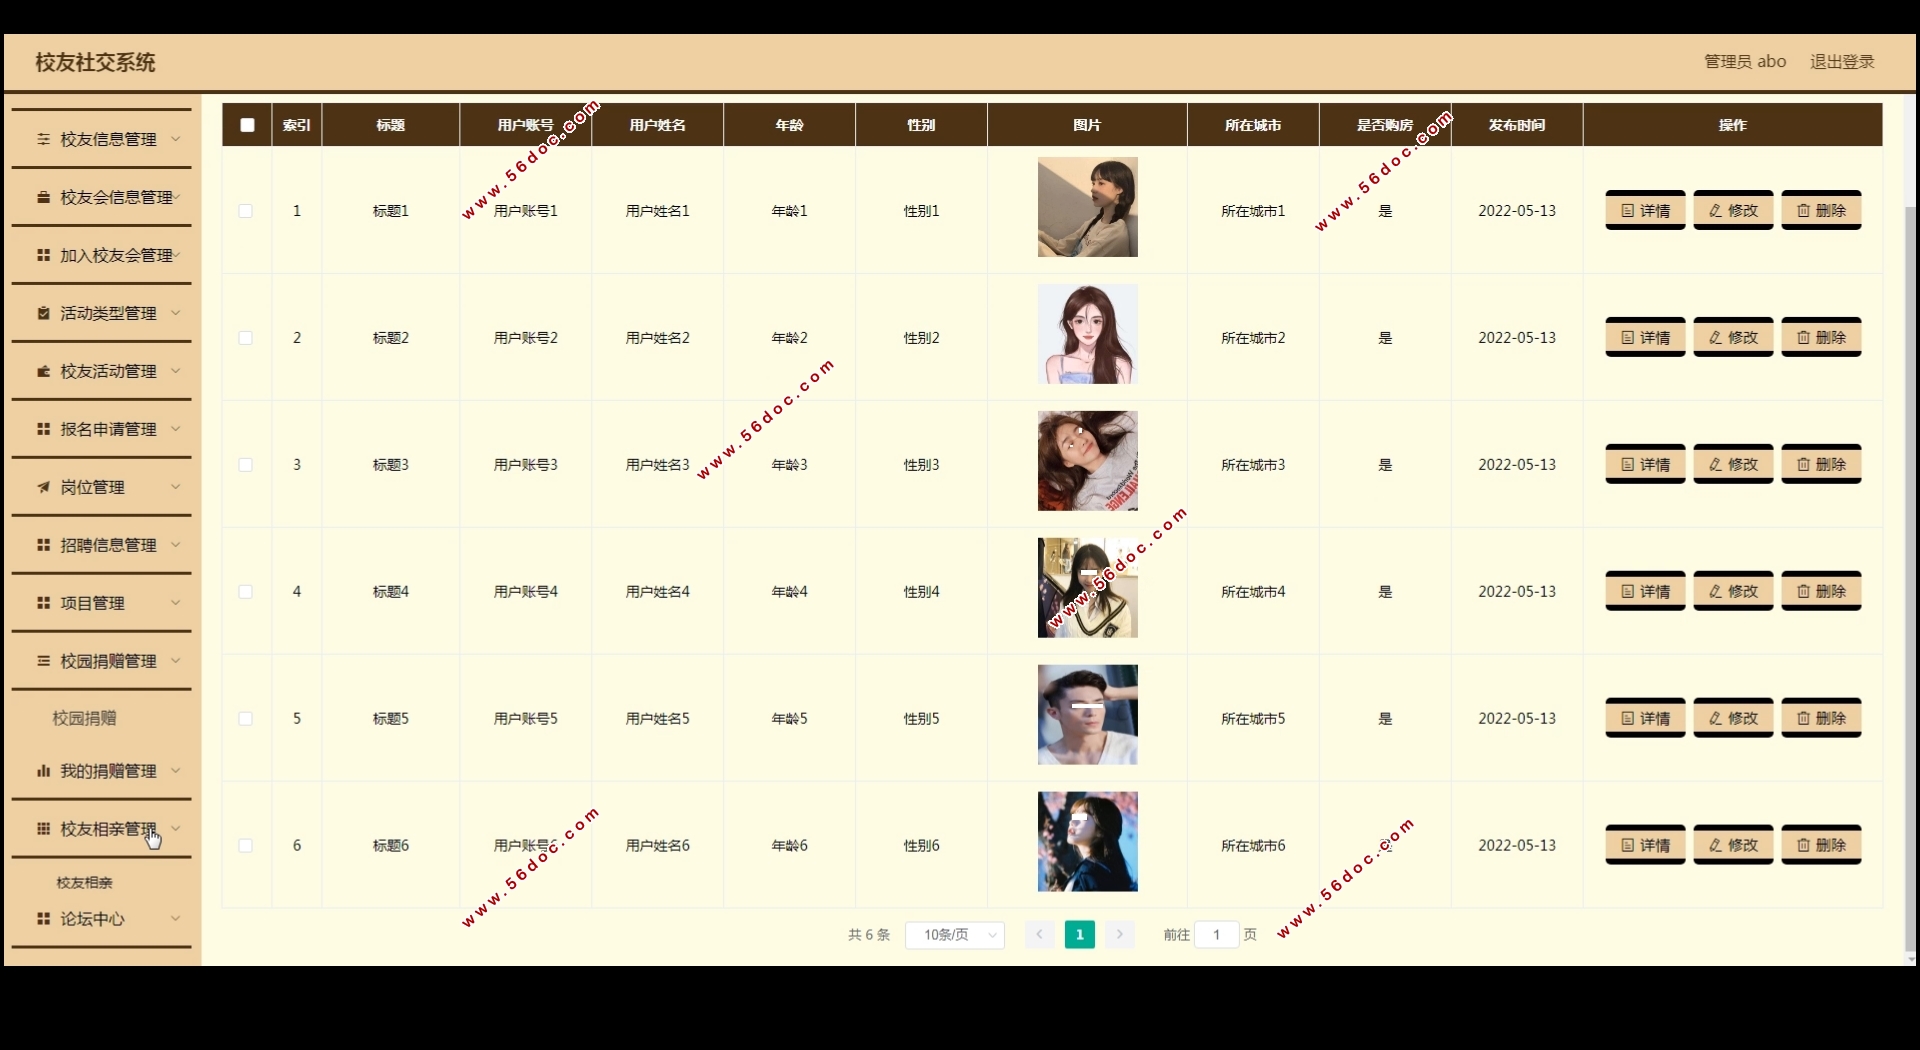The width and height of the screenshot is (1920, 1050).
Task: Click the 报名申请管理 grid icon
Action: (43, 429)
